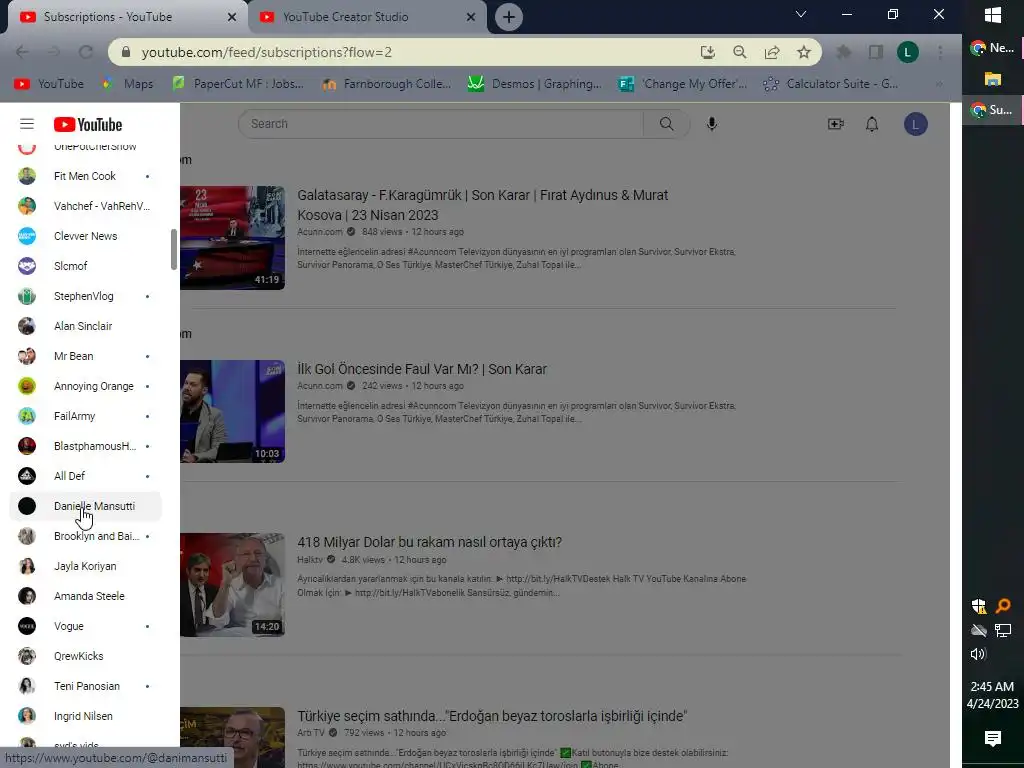
Task: Select Danielle Mansutti in the sidebar
Action: 85,506
